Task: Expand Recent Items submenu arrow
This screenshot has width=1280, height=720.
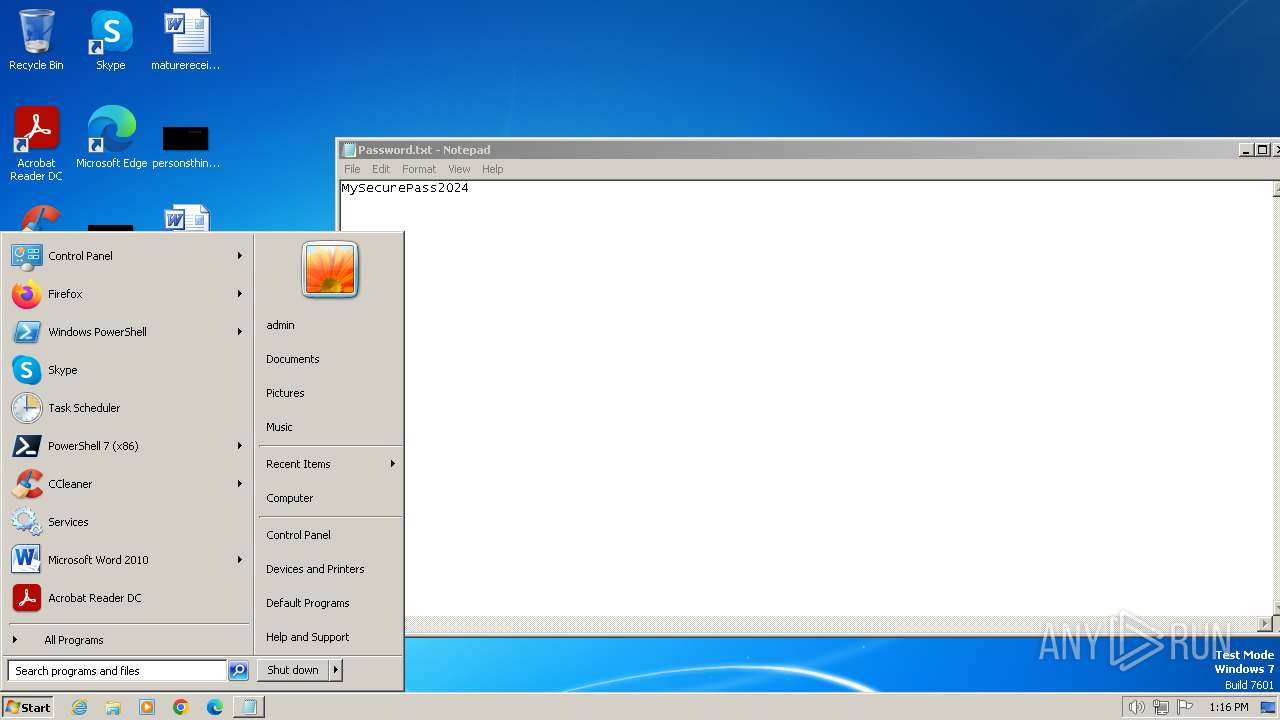Action: [393, 464]
